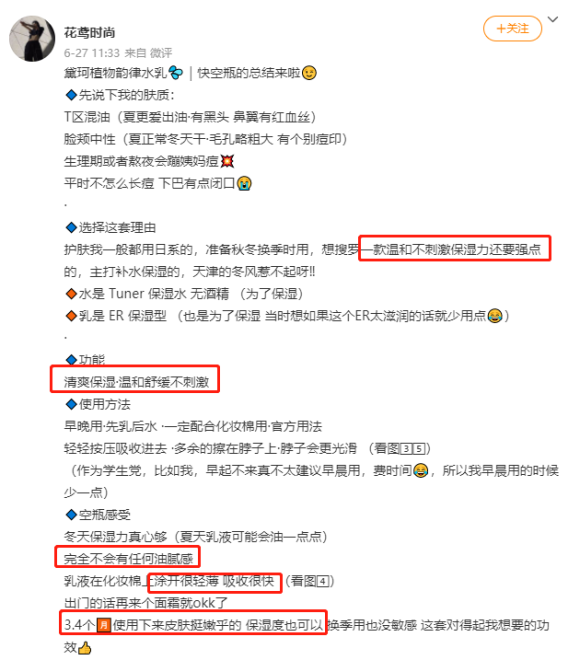The height and width of the screenshot is (660, 580).
Task: Click the 6-27 11:33 timestamp
Action: coord(92,53)
